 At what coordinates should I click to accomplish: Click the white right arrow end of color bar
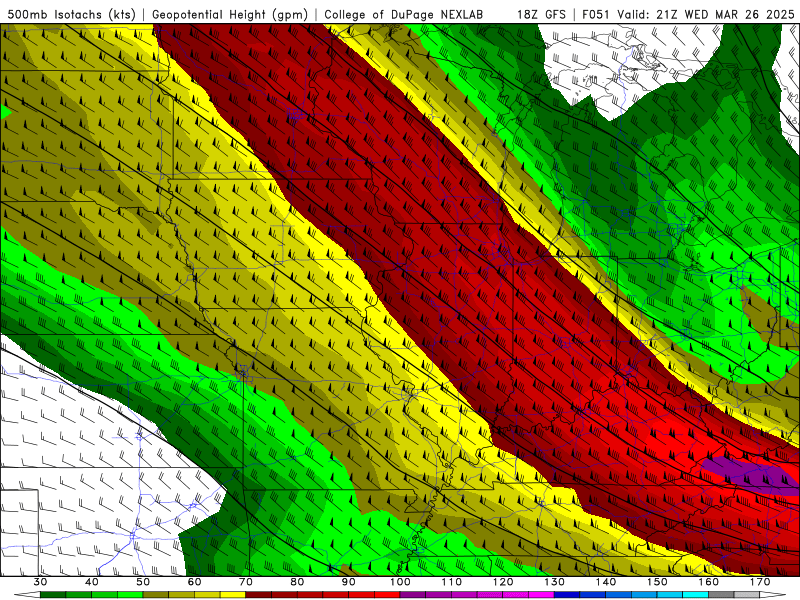[x=772, y=595]
